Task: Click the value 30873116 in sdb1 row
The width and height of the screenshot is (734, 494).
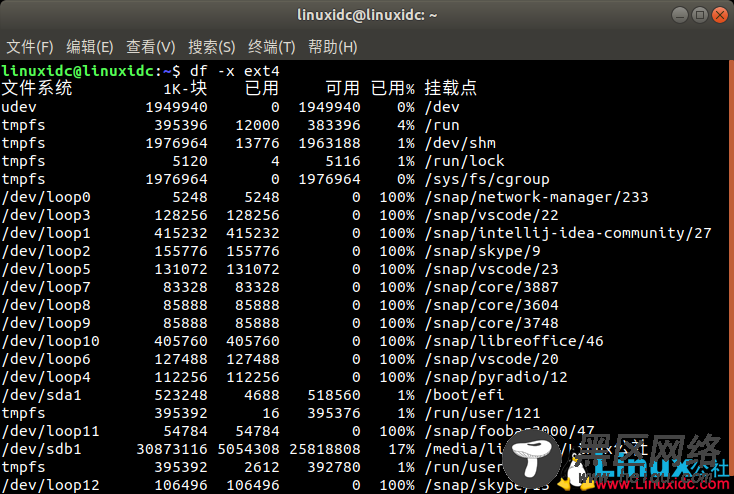Action: [172, 450]
